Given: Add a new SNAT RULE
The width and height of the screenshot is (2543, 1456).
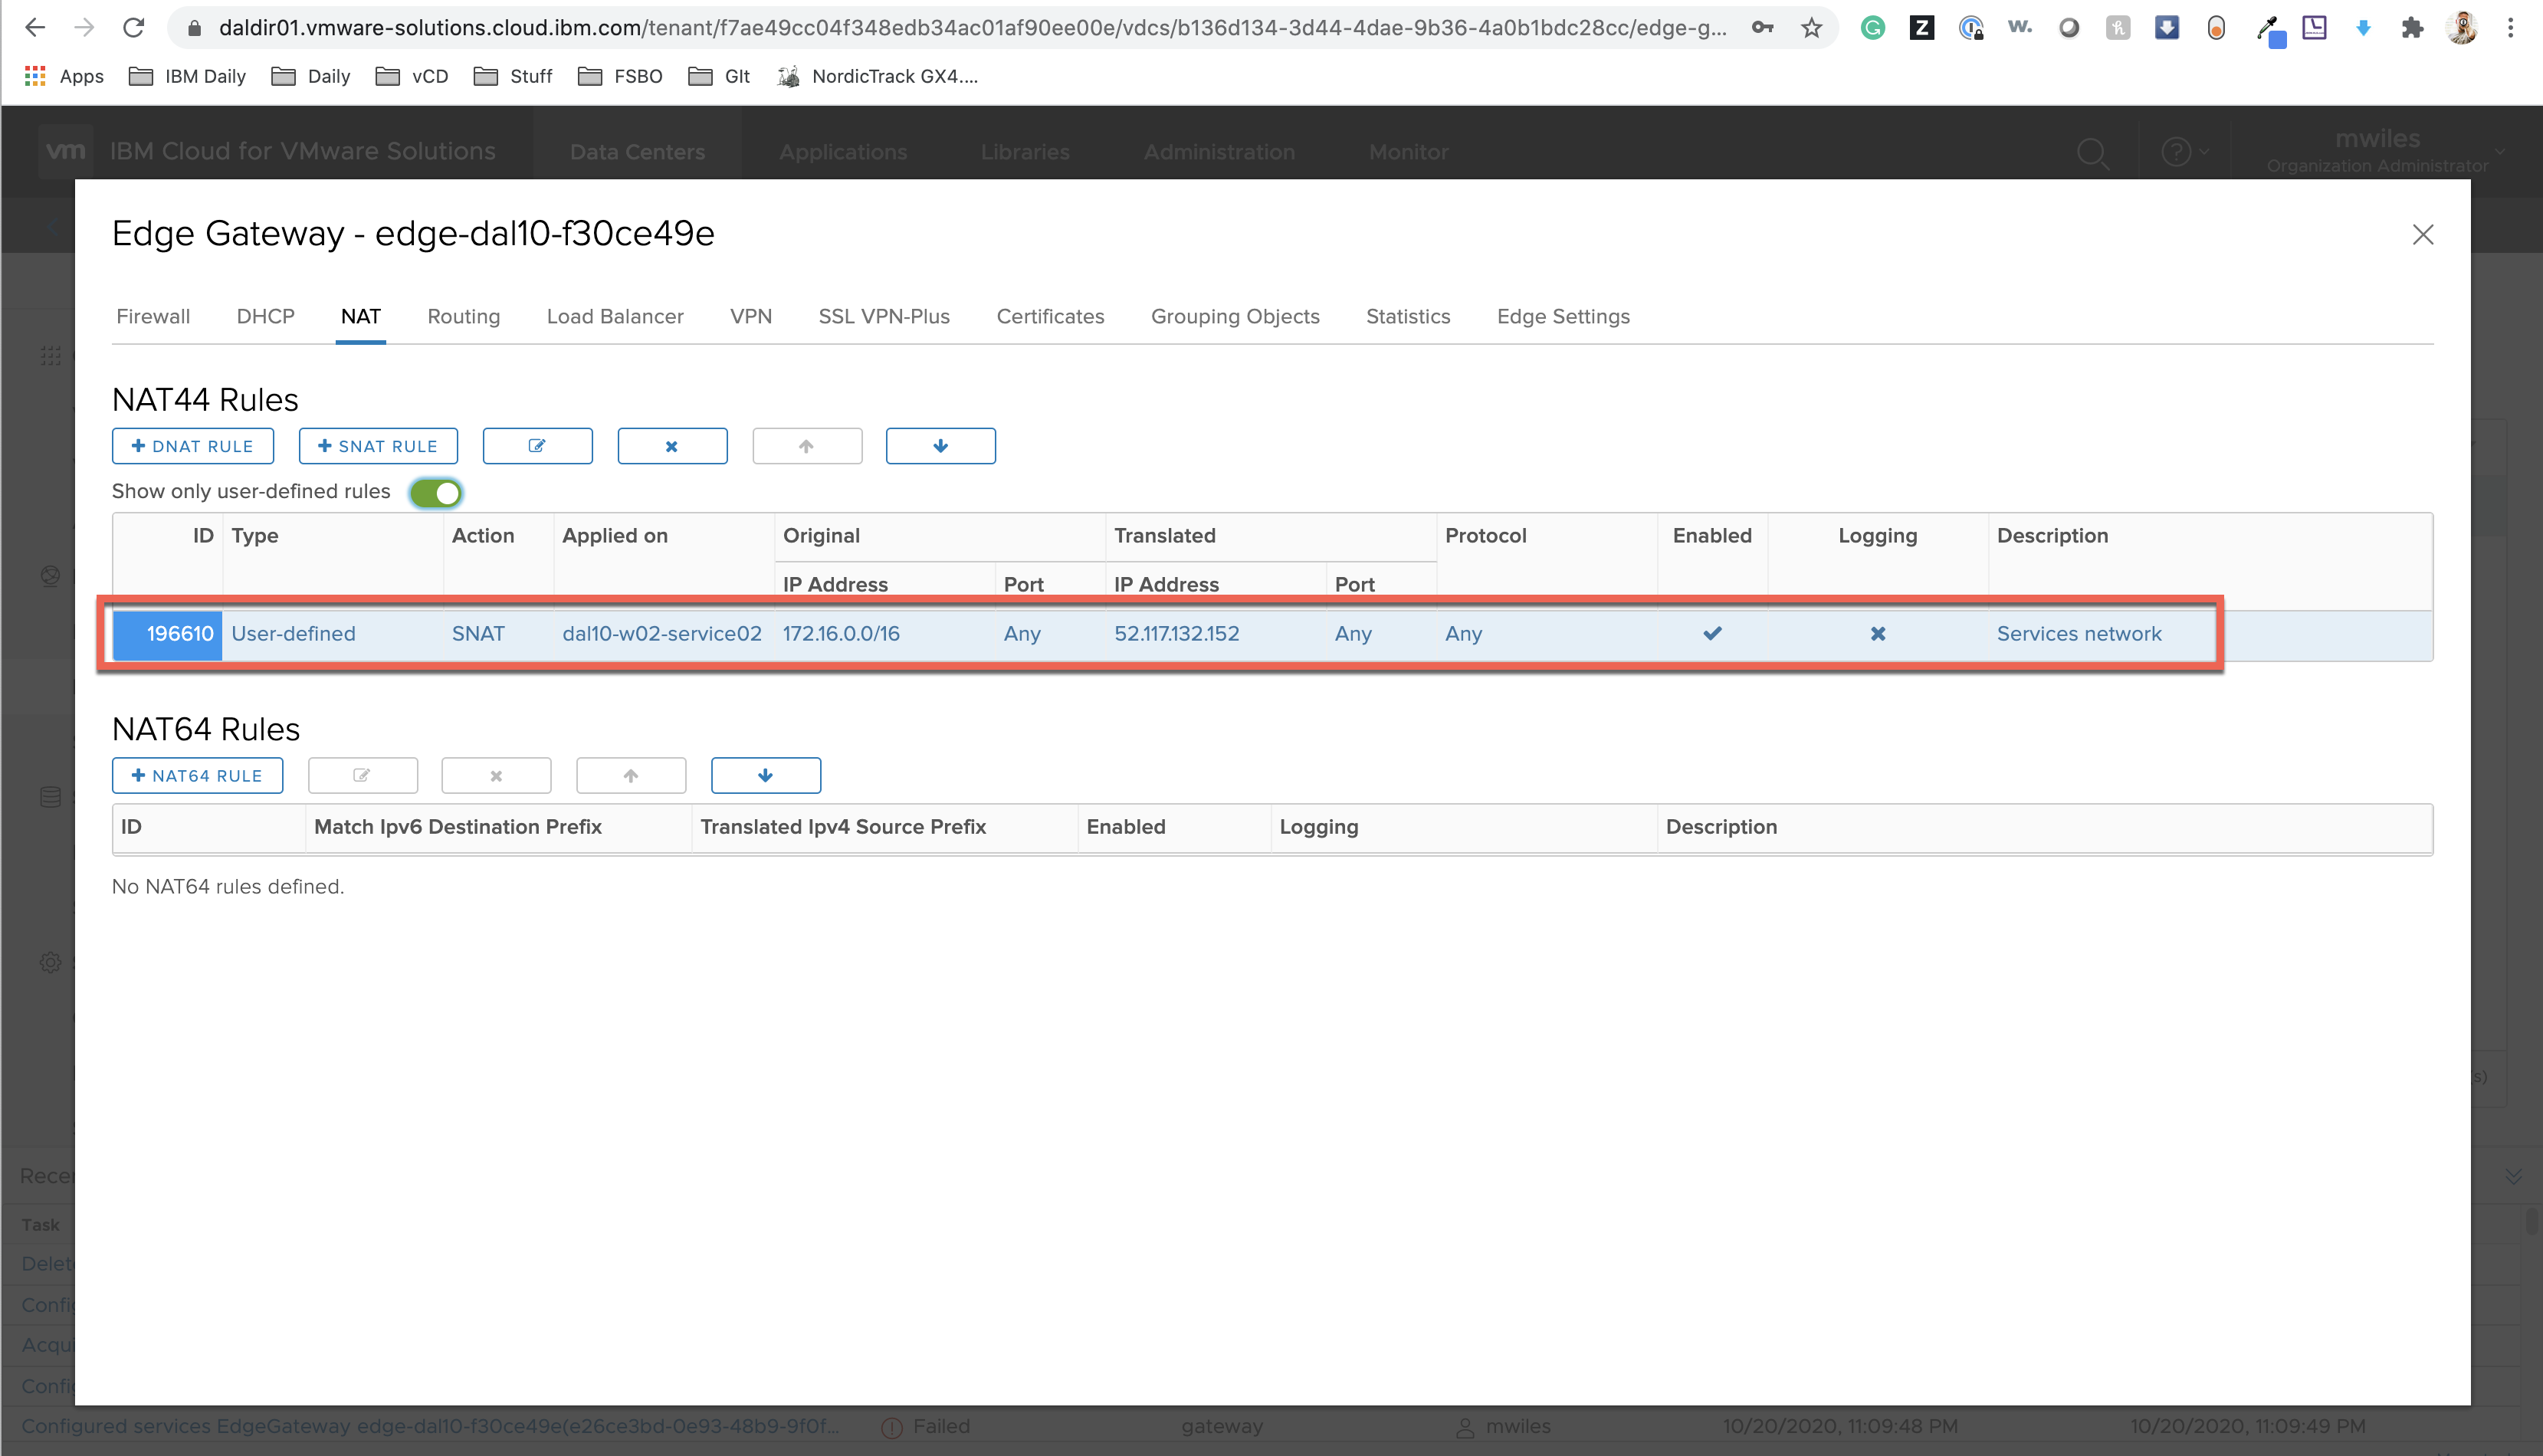Looking at the screenshot, I should [x=378, y=446].
